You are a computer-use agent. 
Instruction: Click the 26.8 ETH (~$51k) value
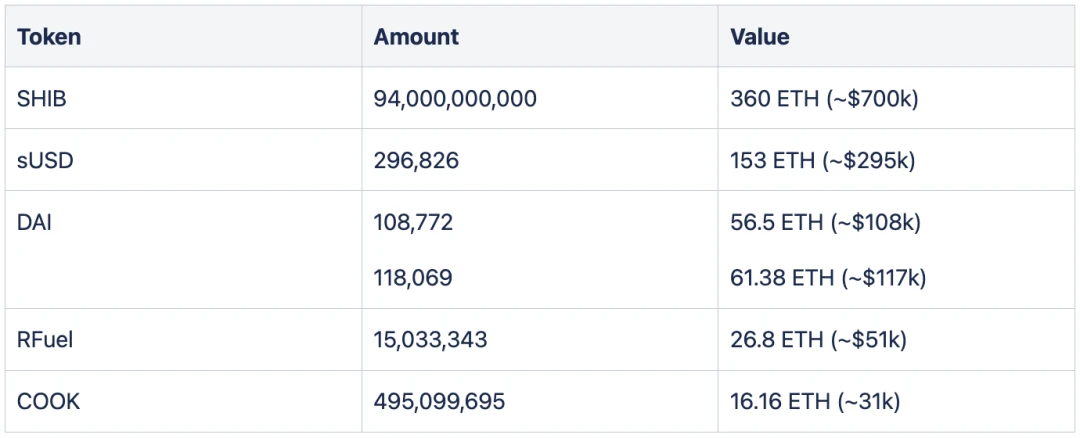[x=818, y=340]
